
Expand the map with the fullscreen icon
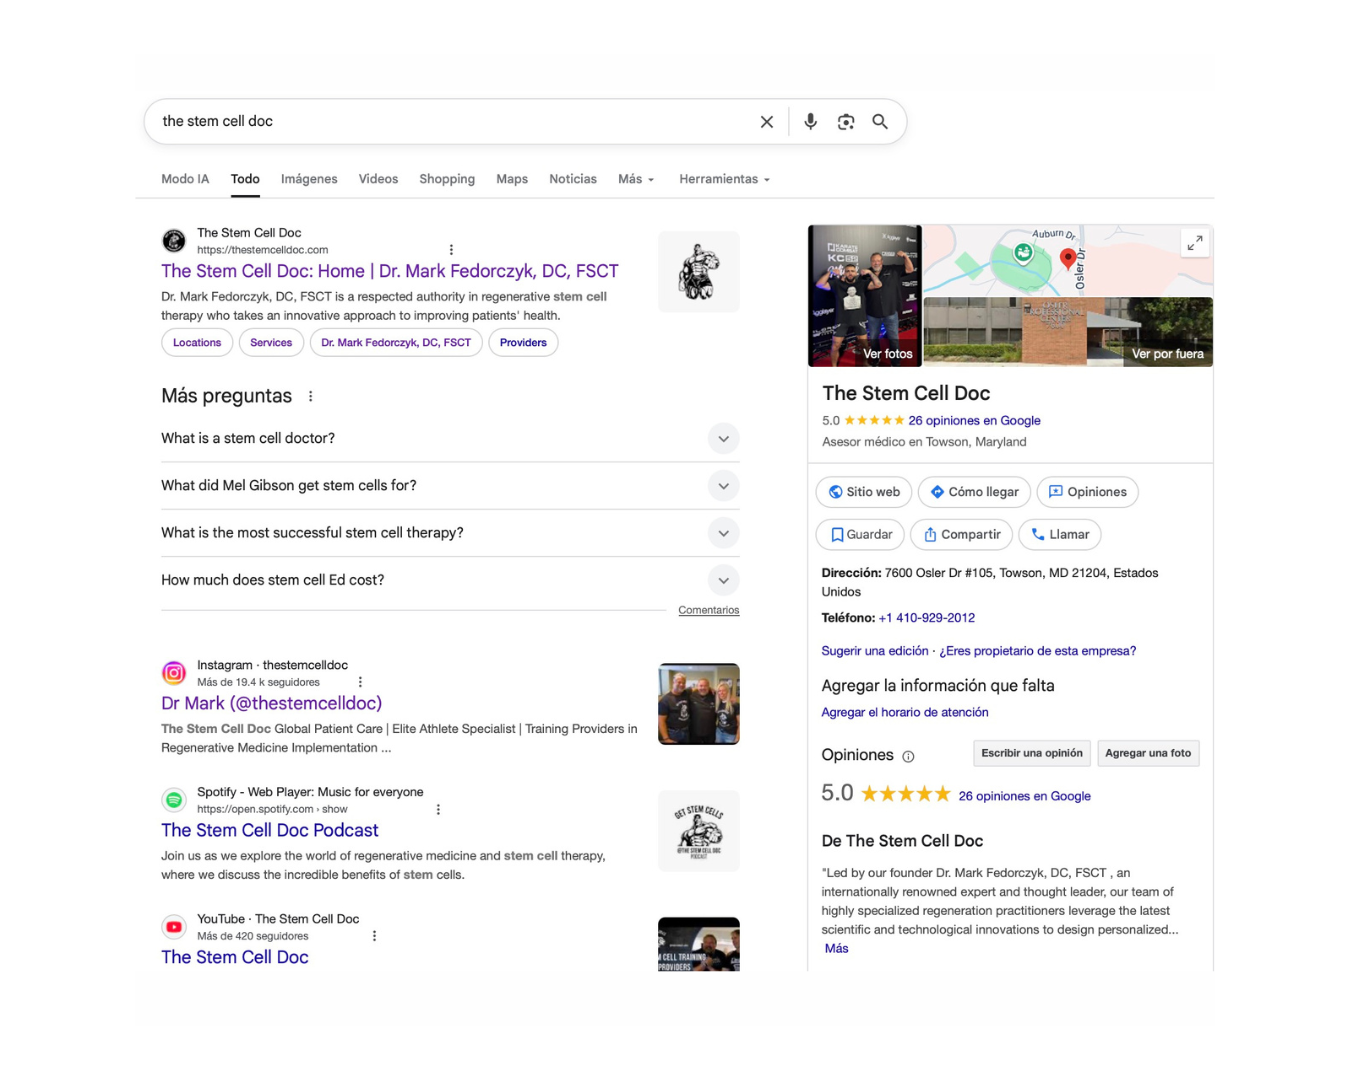click(x=1194, y=243)
